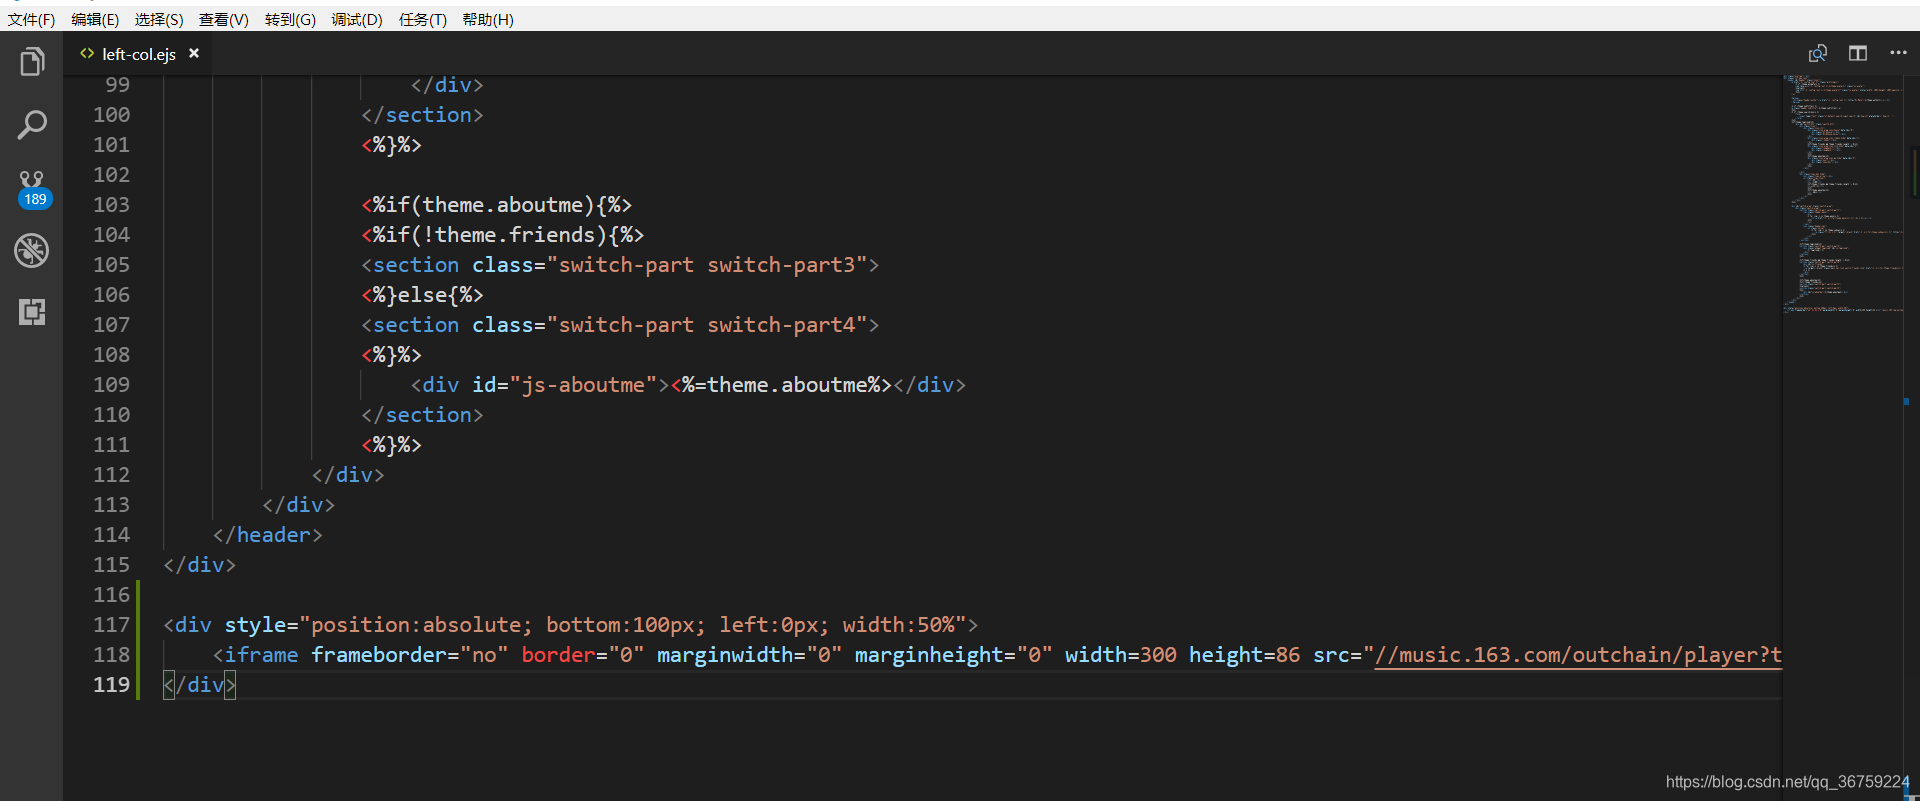Image resolution: width=1920 pixels, height=801 pixels.
Task: Click "switch-part switch-part3" class value
Action: pyautogui.click(x=707, y=265)
